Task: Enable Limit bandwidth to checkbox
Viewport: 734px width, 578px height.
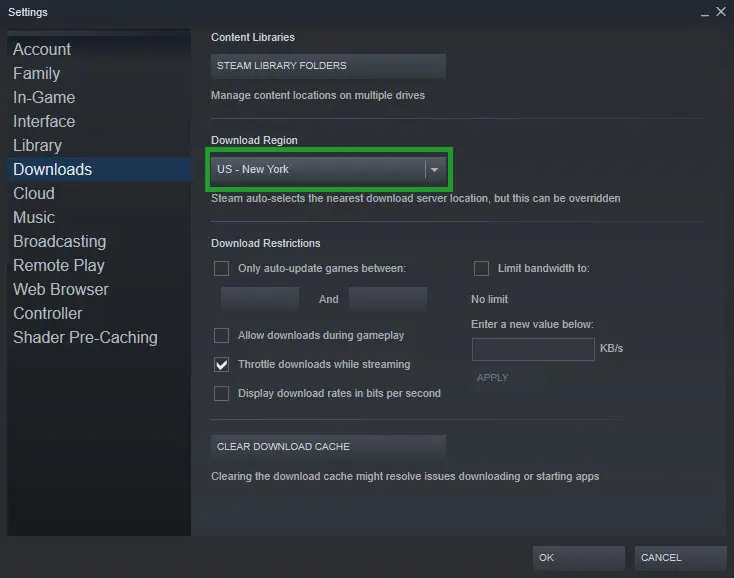Action: 481,269
